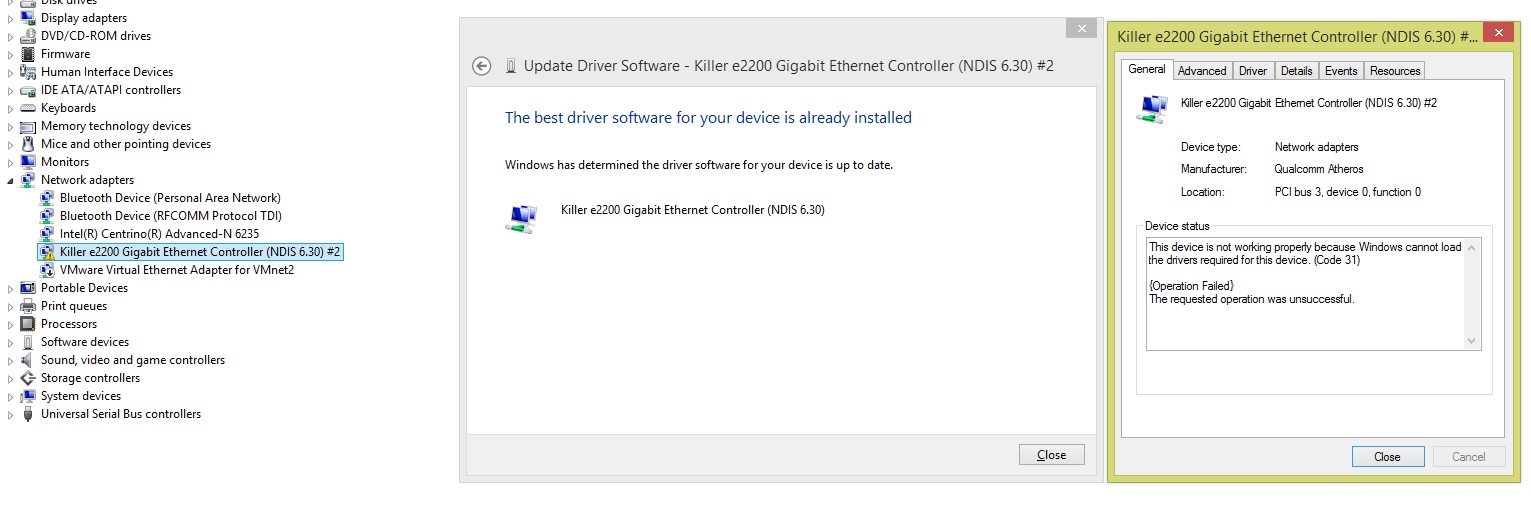Click the Universal Serial Bus controllers icon
Image resolution: width=1531 pixels, height=506 pixels.
click(x=28, y=414)
